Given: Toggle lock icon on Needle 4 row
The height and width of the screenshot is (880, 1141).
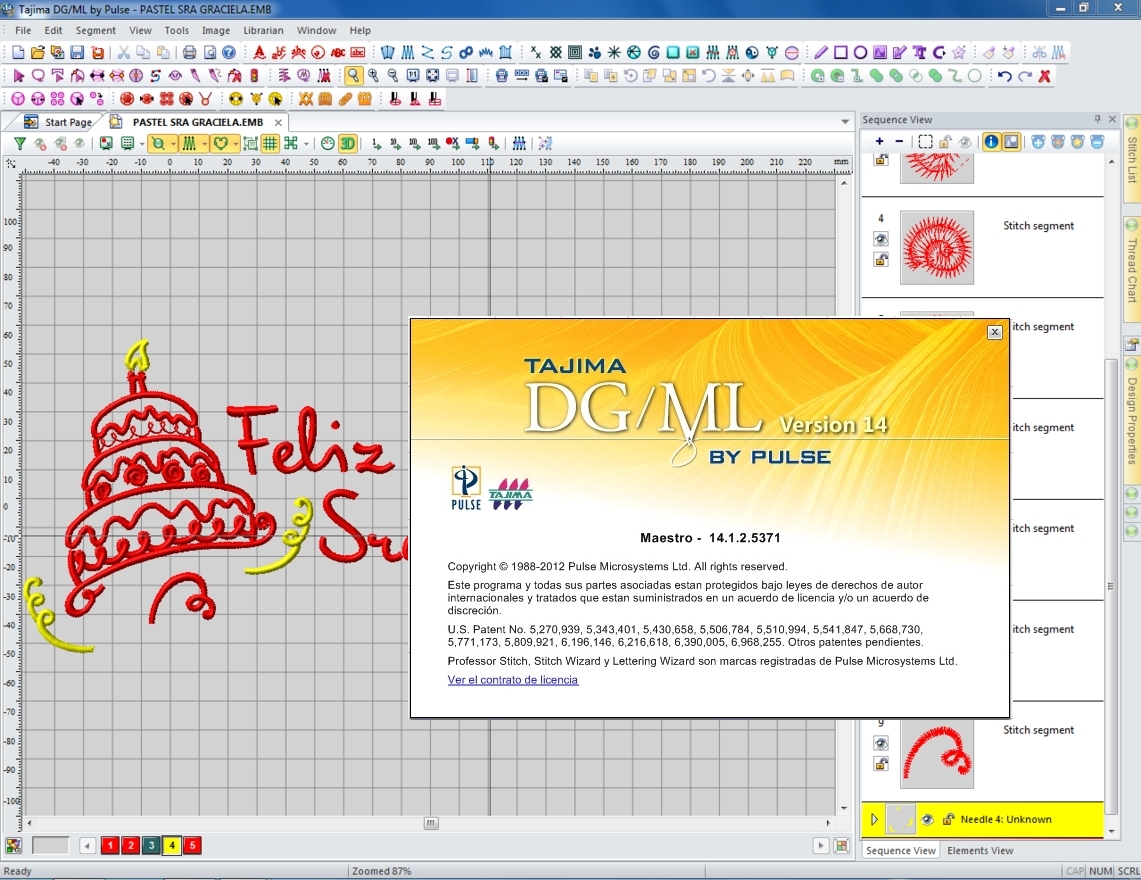Looking at the screenshot, I should 948,820.
